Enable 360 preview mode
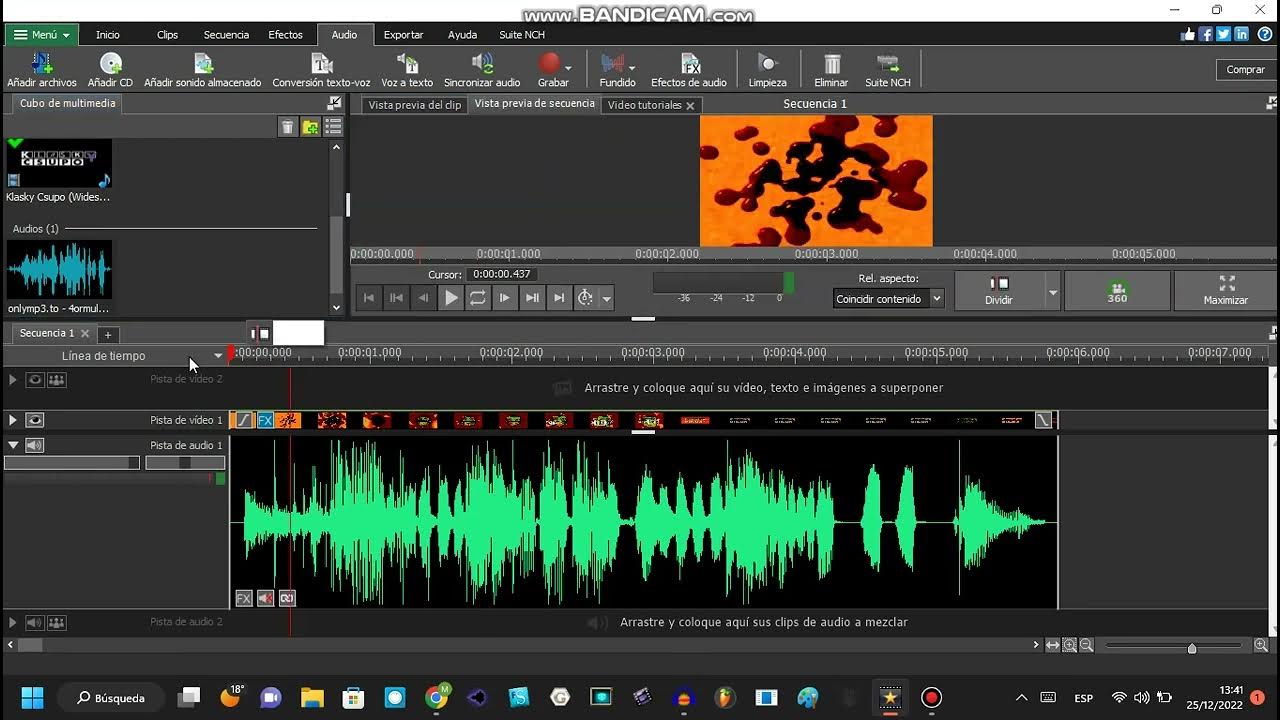Image resolution: width=1280 pixels, height=720 pixels. point(1117,291)
